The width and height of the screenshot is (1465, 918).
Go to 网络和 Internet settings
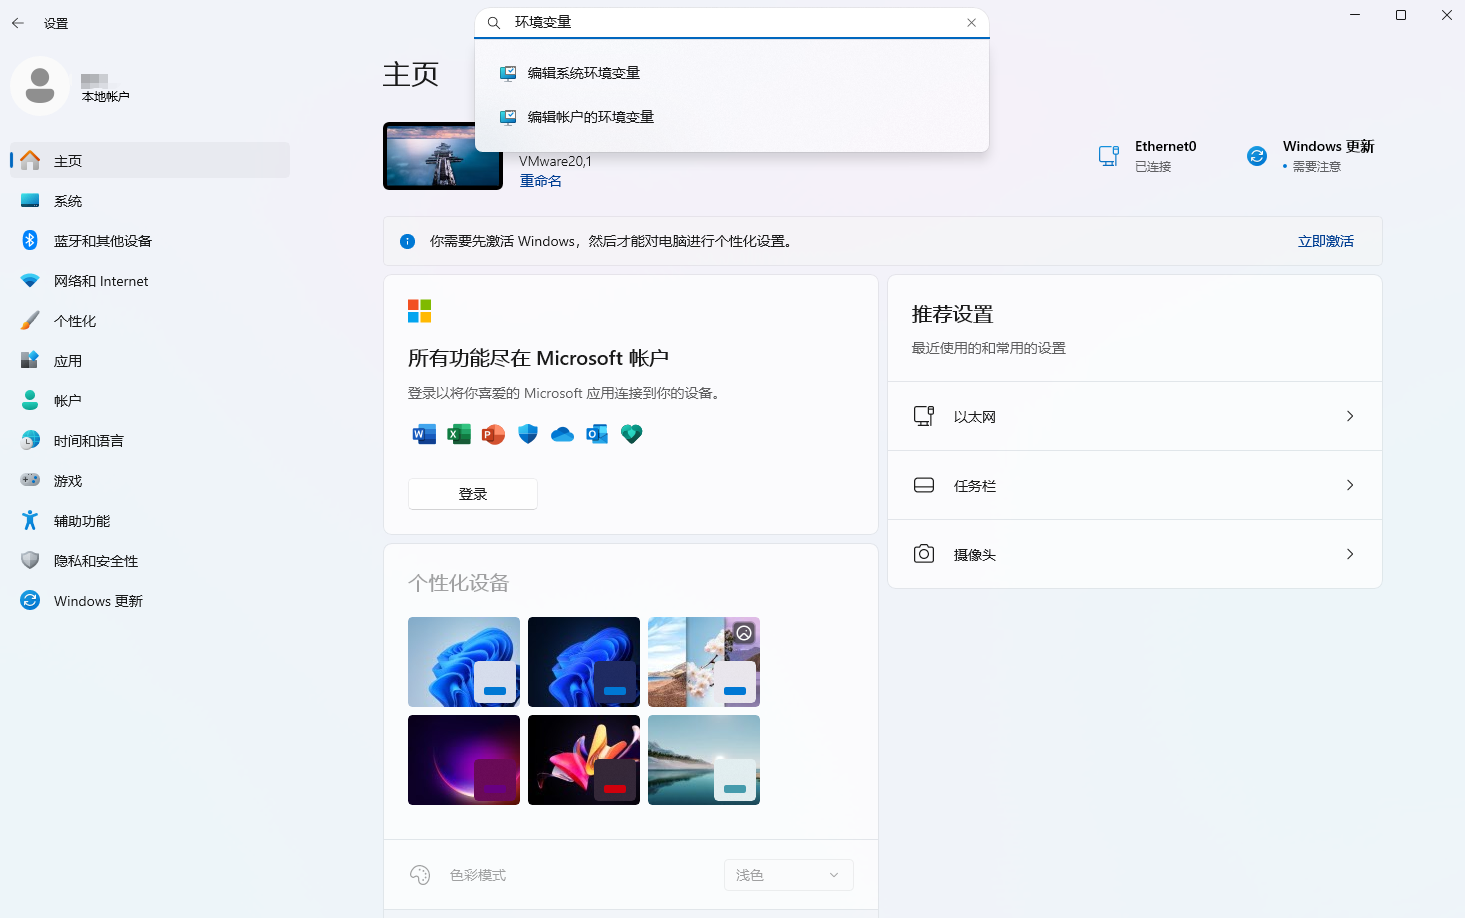tap(100, 281)
